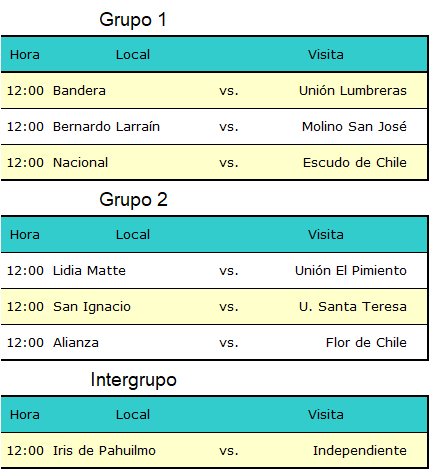
Task: Click the Grupo 1 heading
Action: coord(133,20)
